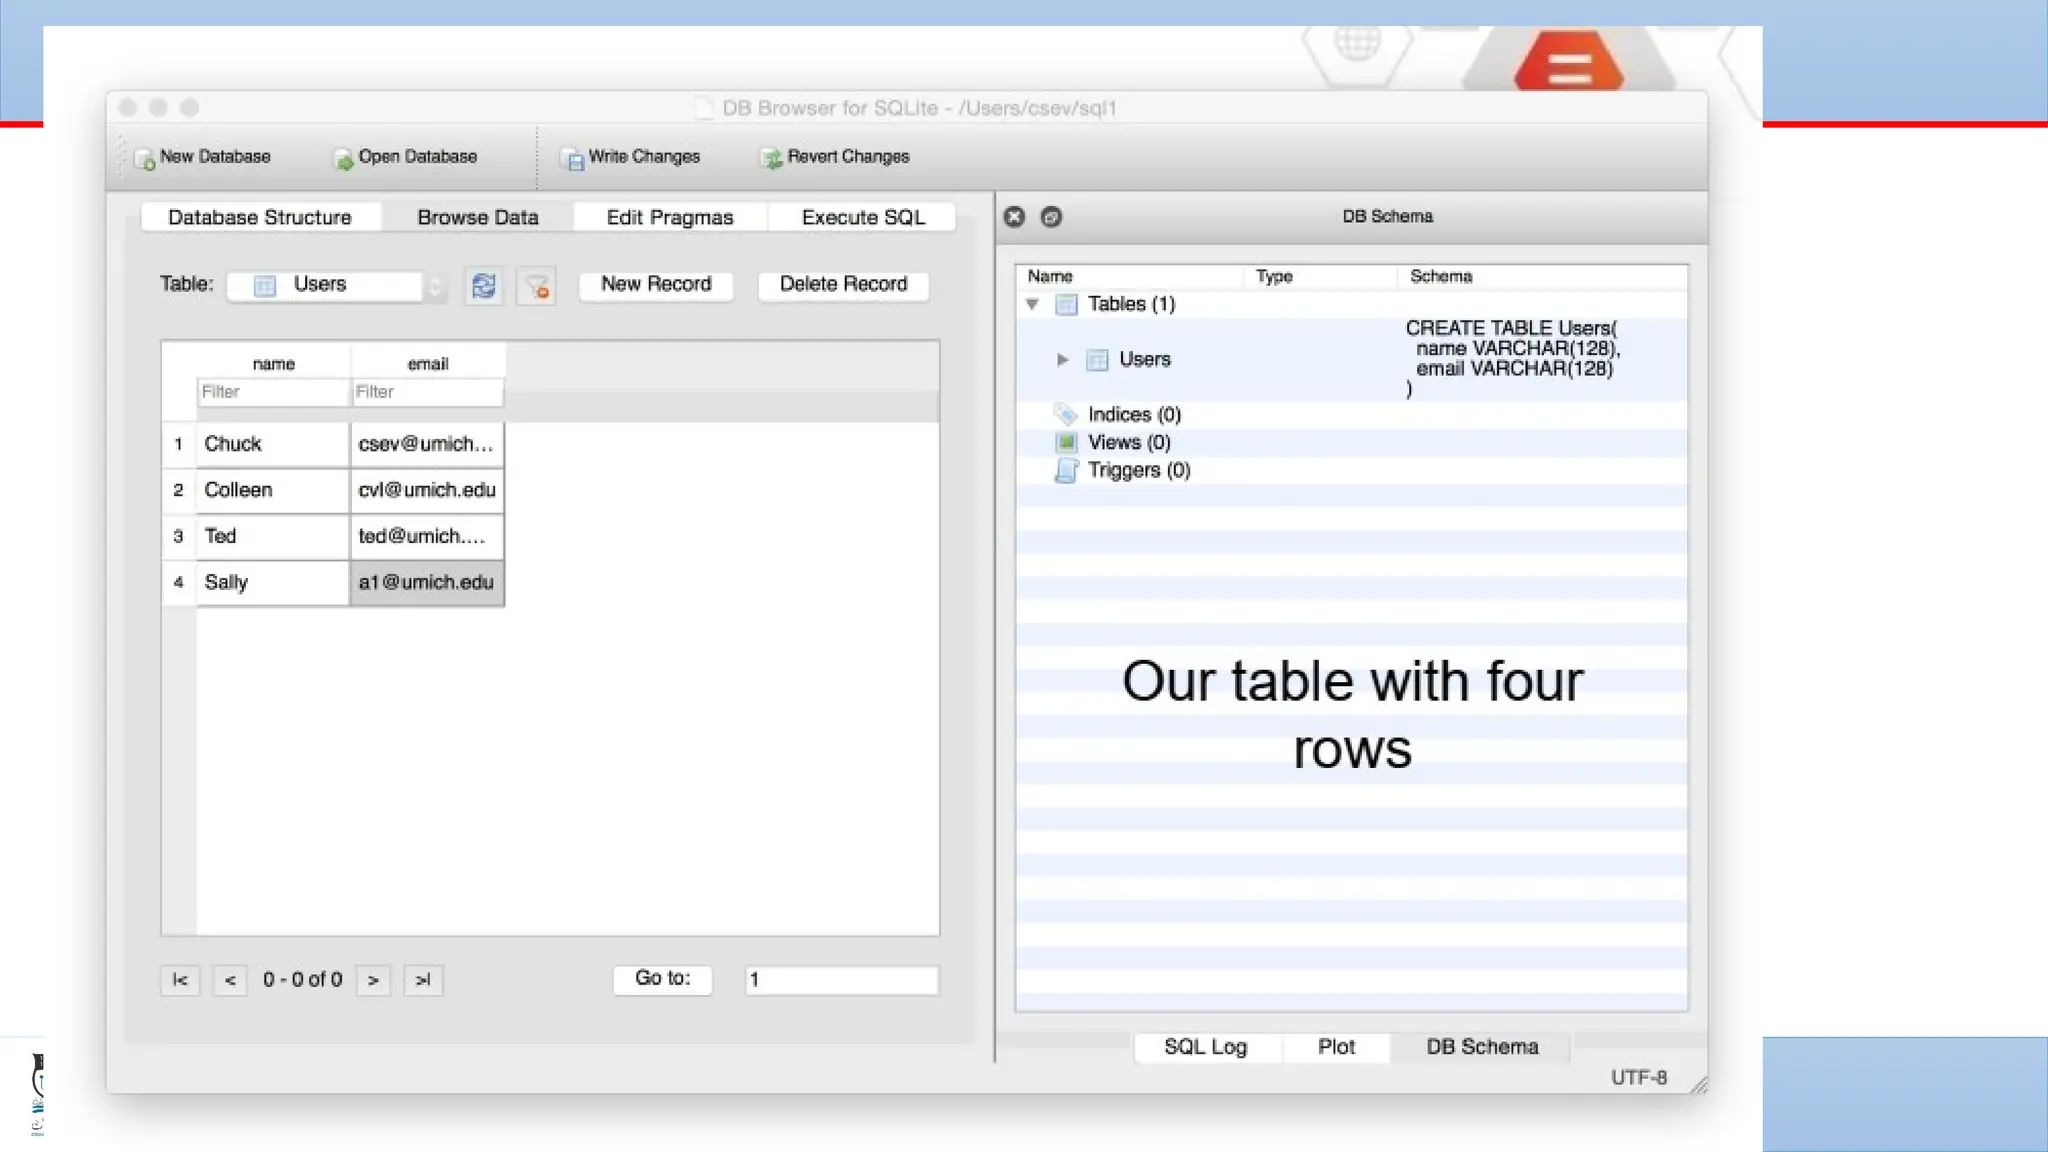2048x1152 pixels.
Task: Refresh the table data with refresh icon
Action: (484, 286)
